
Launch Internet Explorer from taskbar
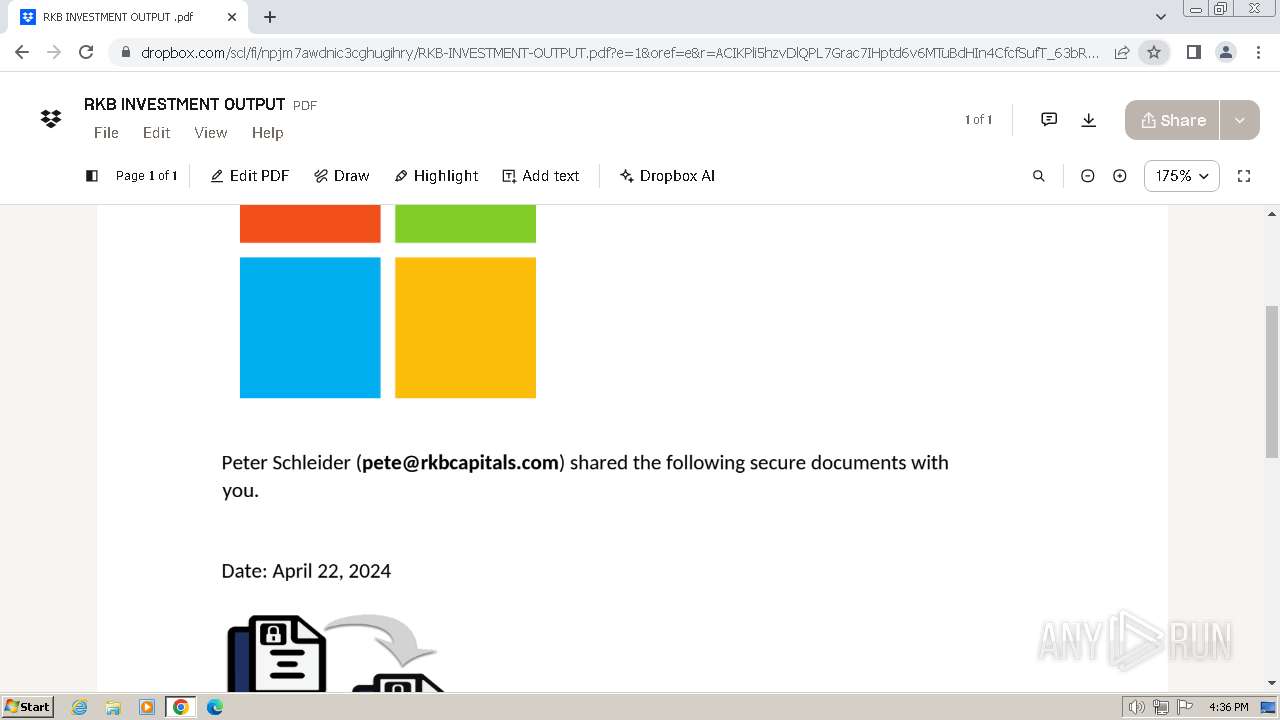coord(79,707)
